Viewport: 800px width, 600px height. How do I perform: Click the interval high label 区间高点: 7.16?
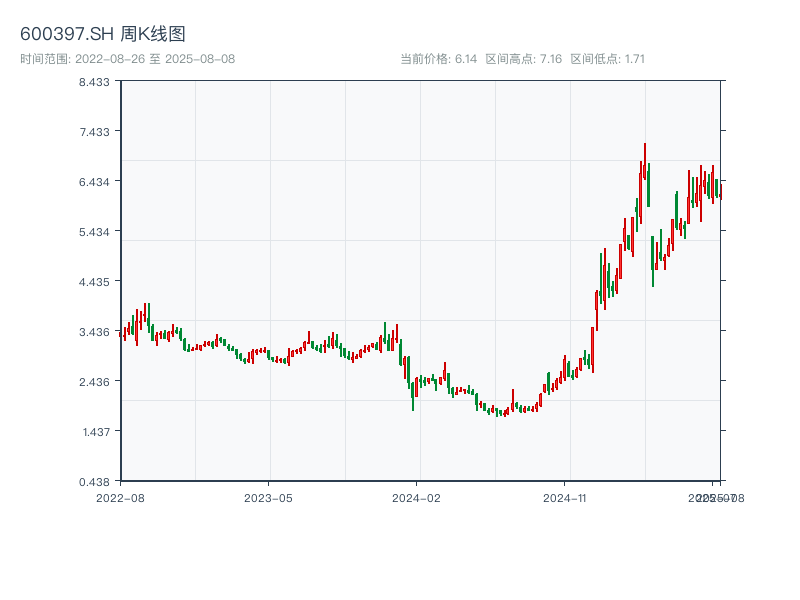point(523,59)
